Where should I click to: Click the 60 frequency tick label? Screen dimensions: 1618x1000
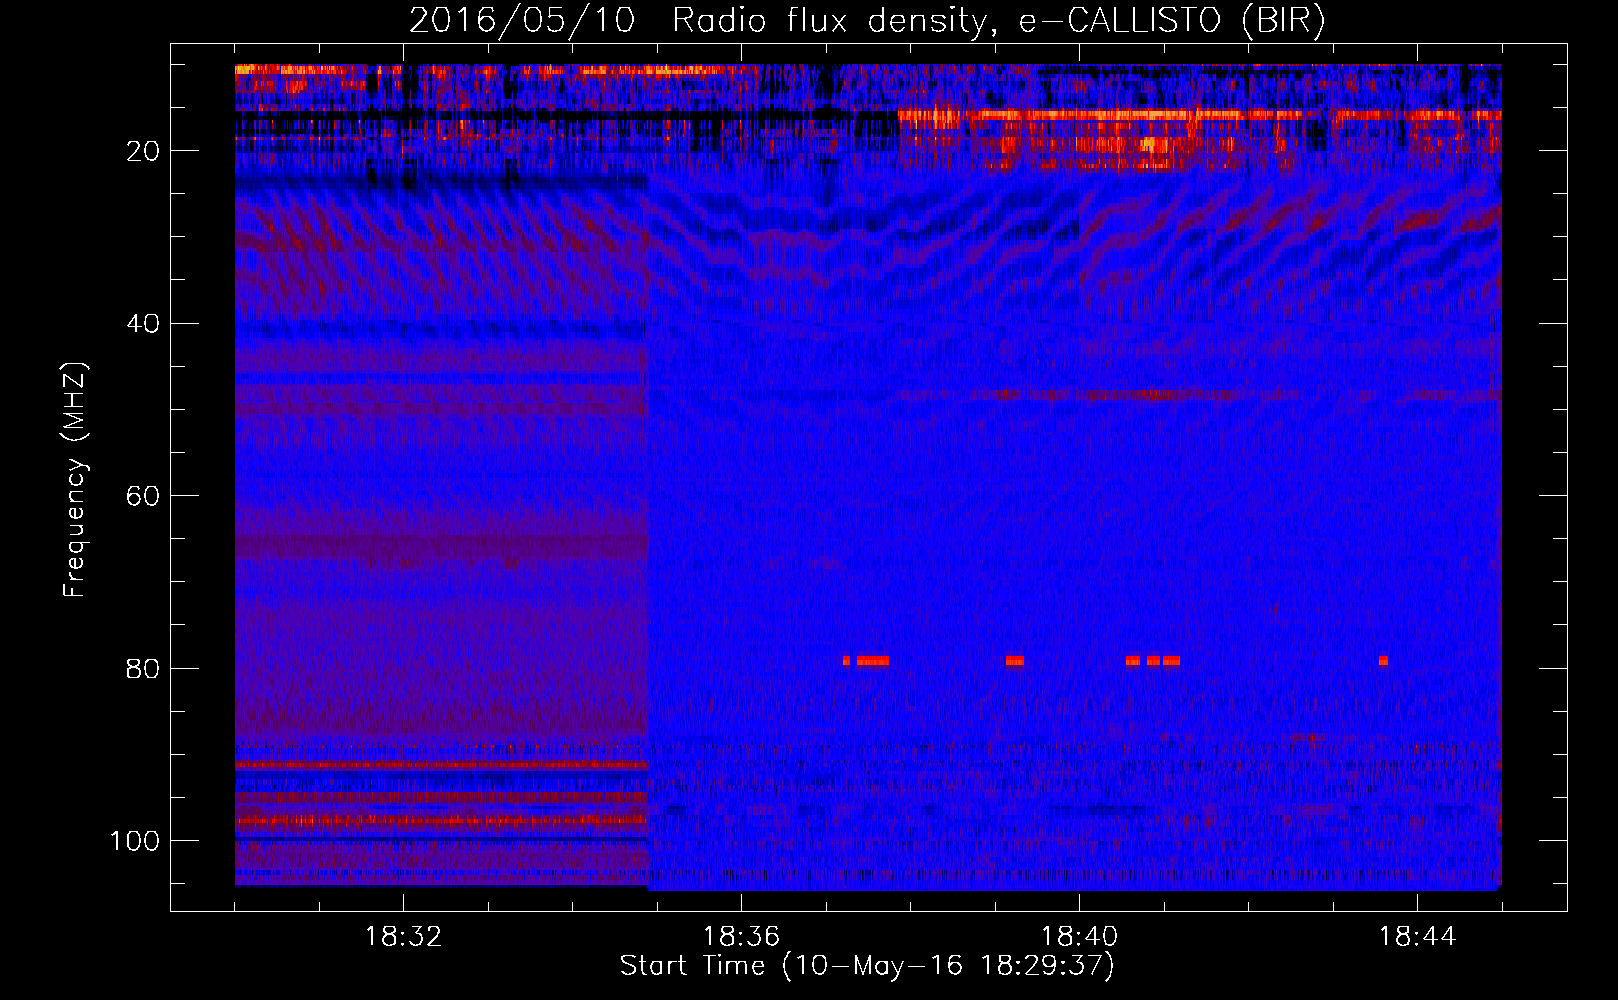[143, 496]
